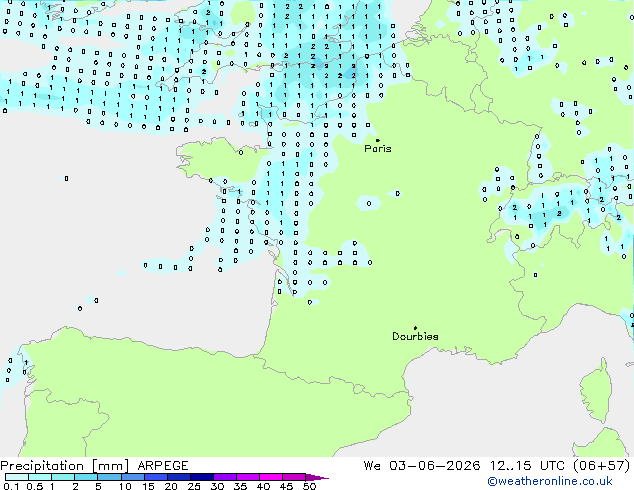Click the black dot marking Dourbies
The image size is (634, 490).
point(415,328)
